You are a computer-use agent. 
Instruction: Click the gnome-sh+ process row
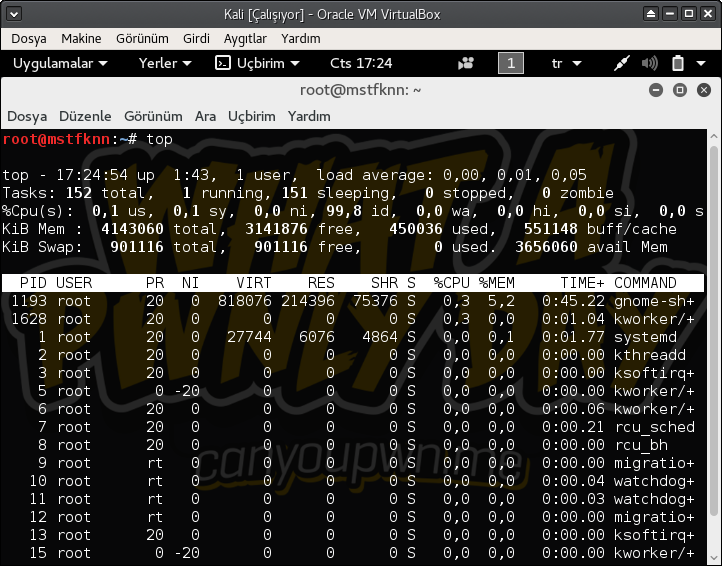tap(350, 301)
